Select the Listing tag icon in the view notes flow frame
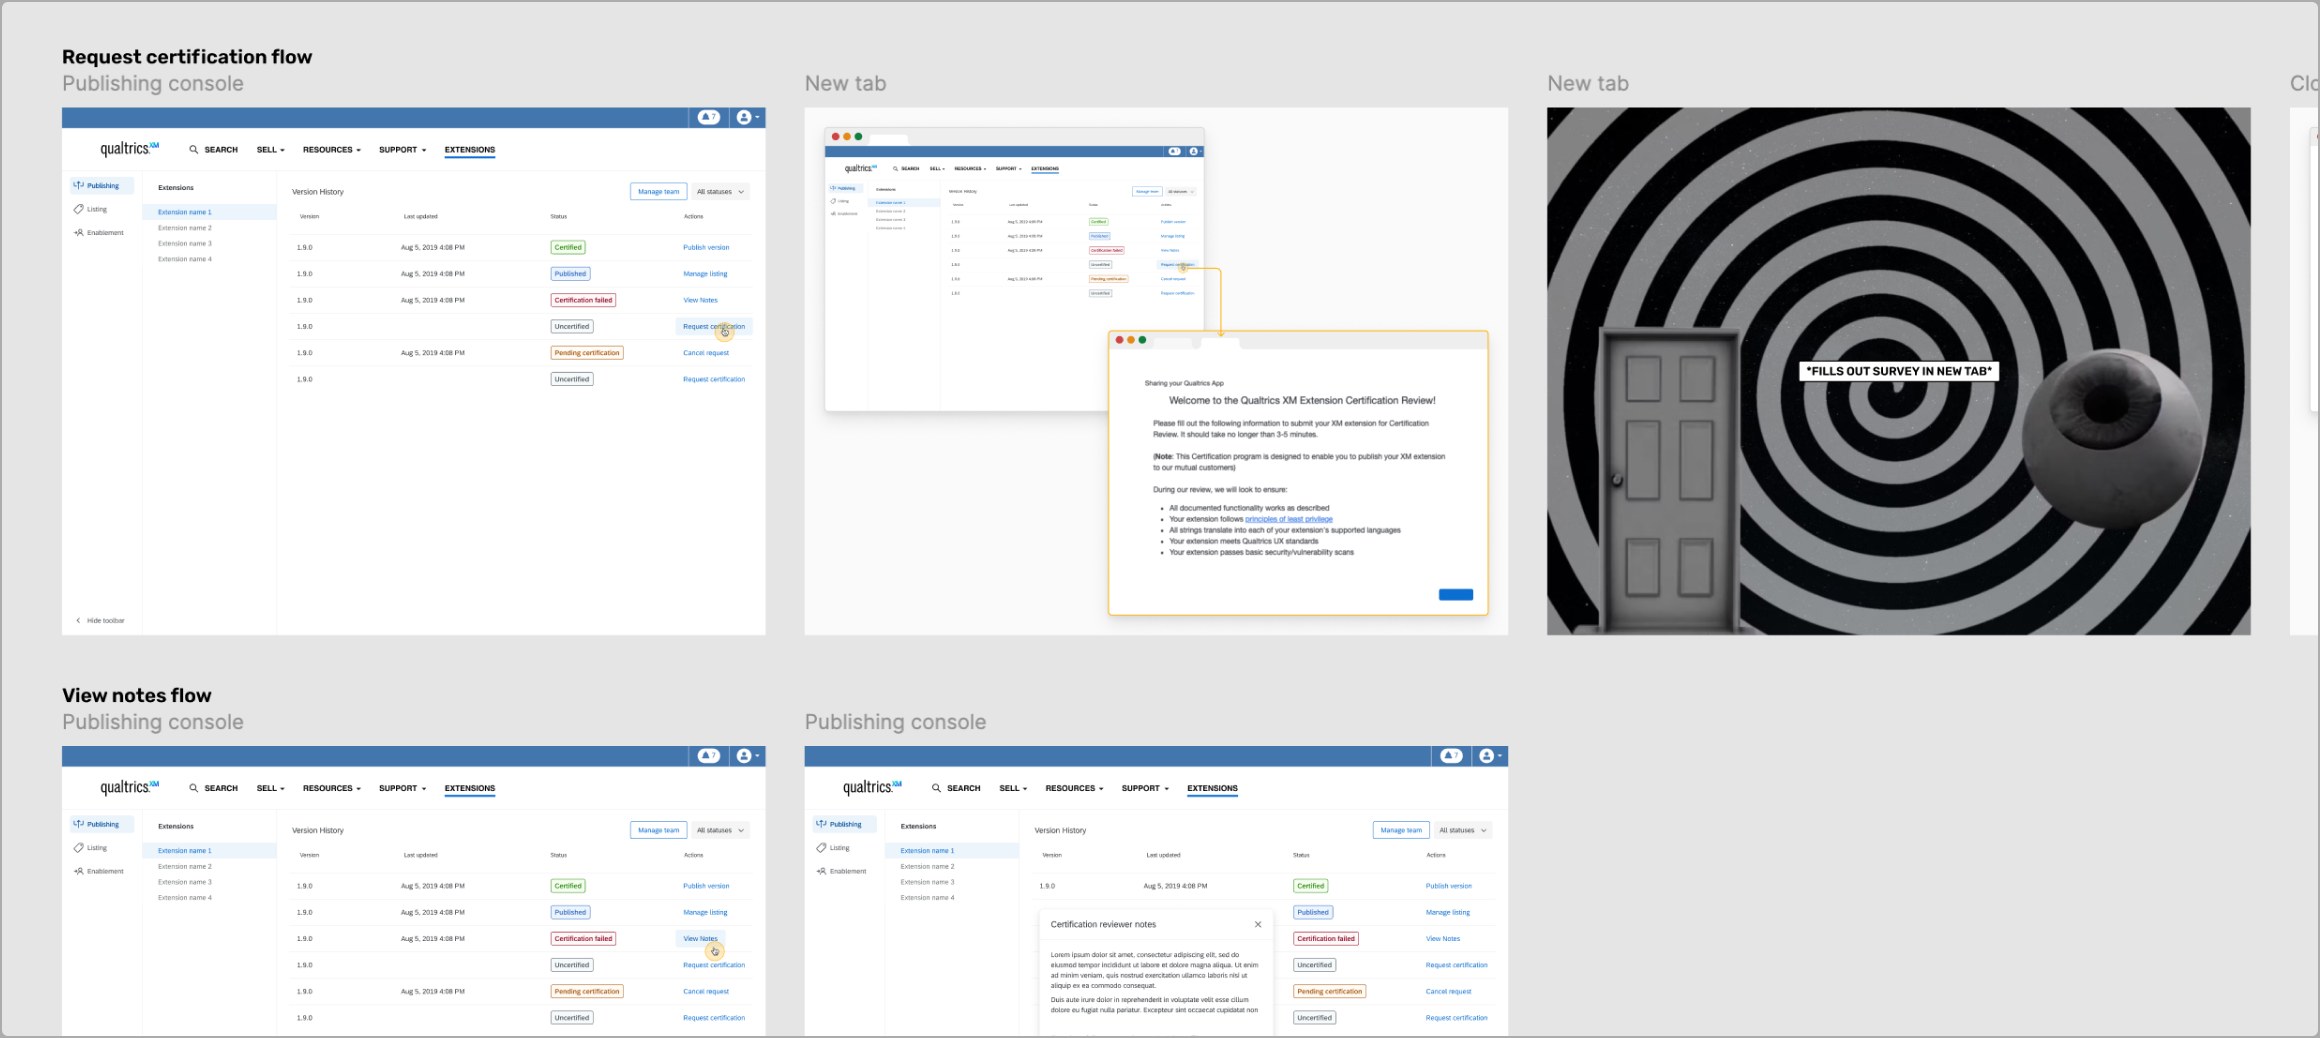 click(x=79, y=848)
